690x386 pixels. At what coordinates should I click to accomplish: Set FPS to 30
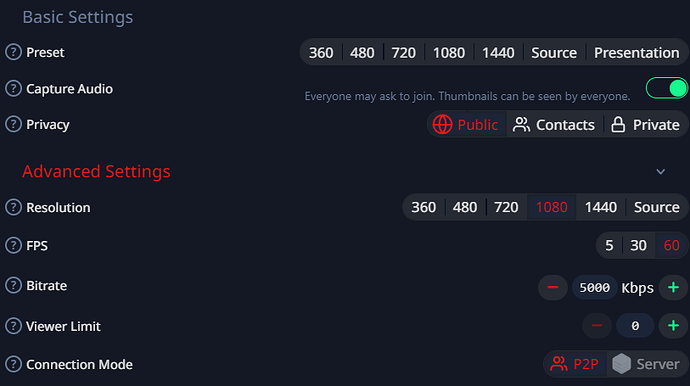[638, 245]
